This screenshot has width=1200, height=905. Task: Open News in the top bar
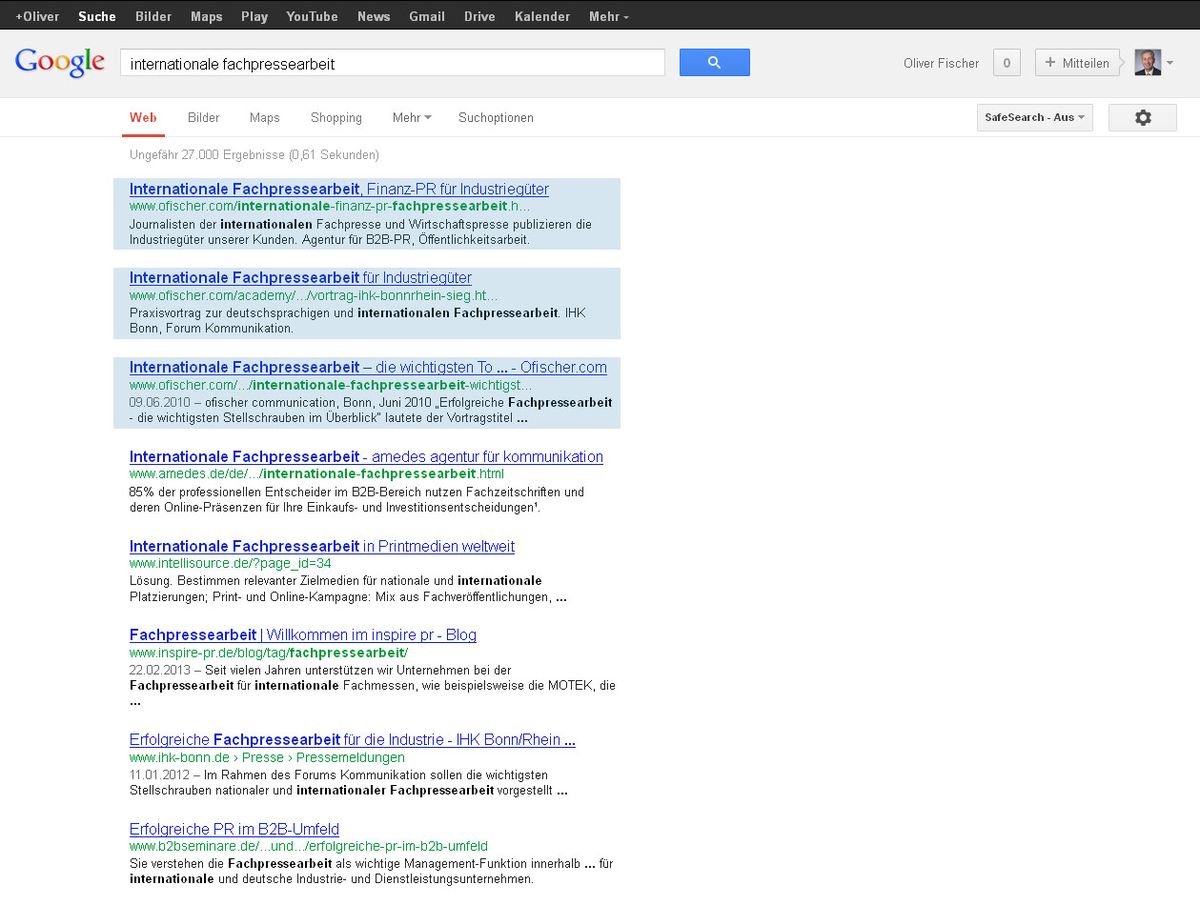(374, 16)
